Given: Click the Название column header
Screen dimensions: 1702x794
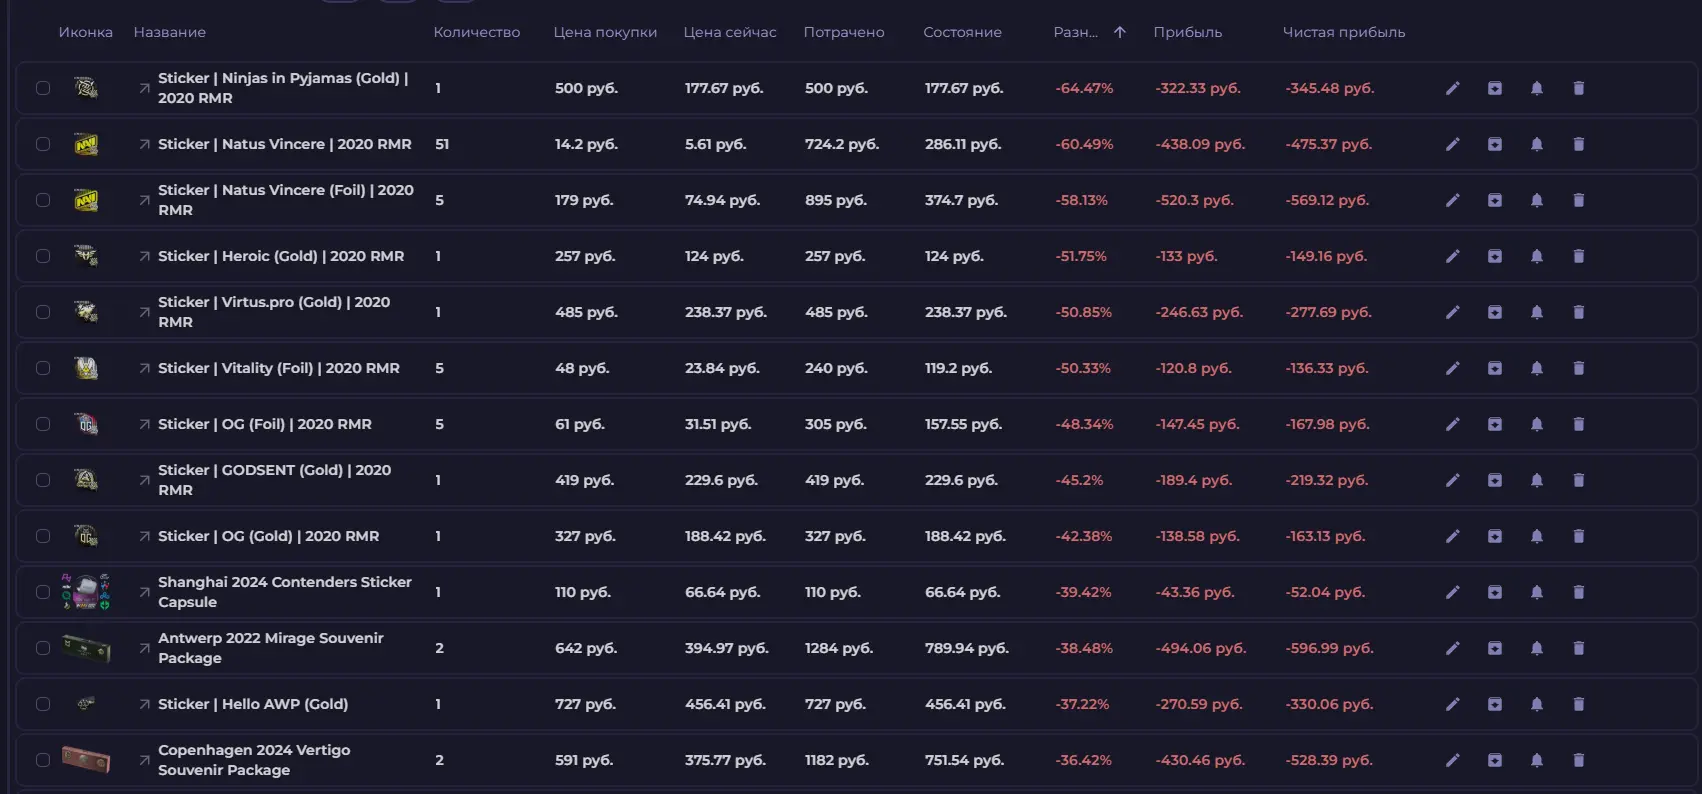Looking at the screenshot, I should pos(169,32).
